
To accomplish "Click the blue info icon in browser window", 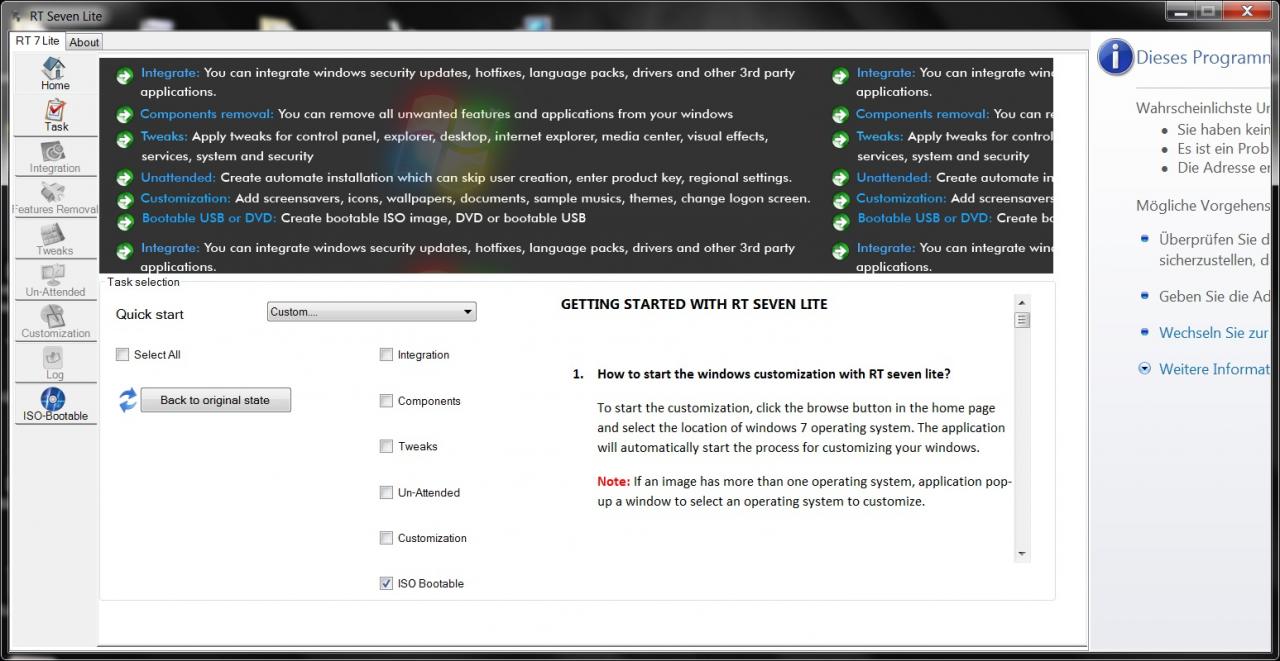I will (1115, 57).
